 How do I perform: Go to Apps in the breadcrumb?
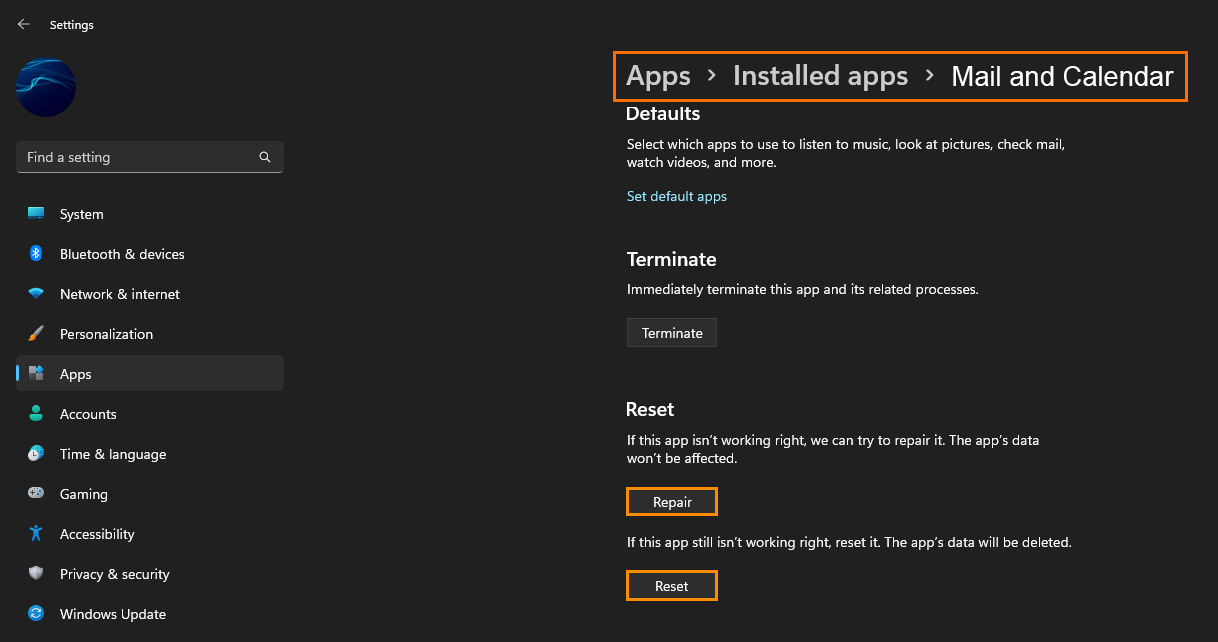[x=658, y=76]
